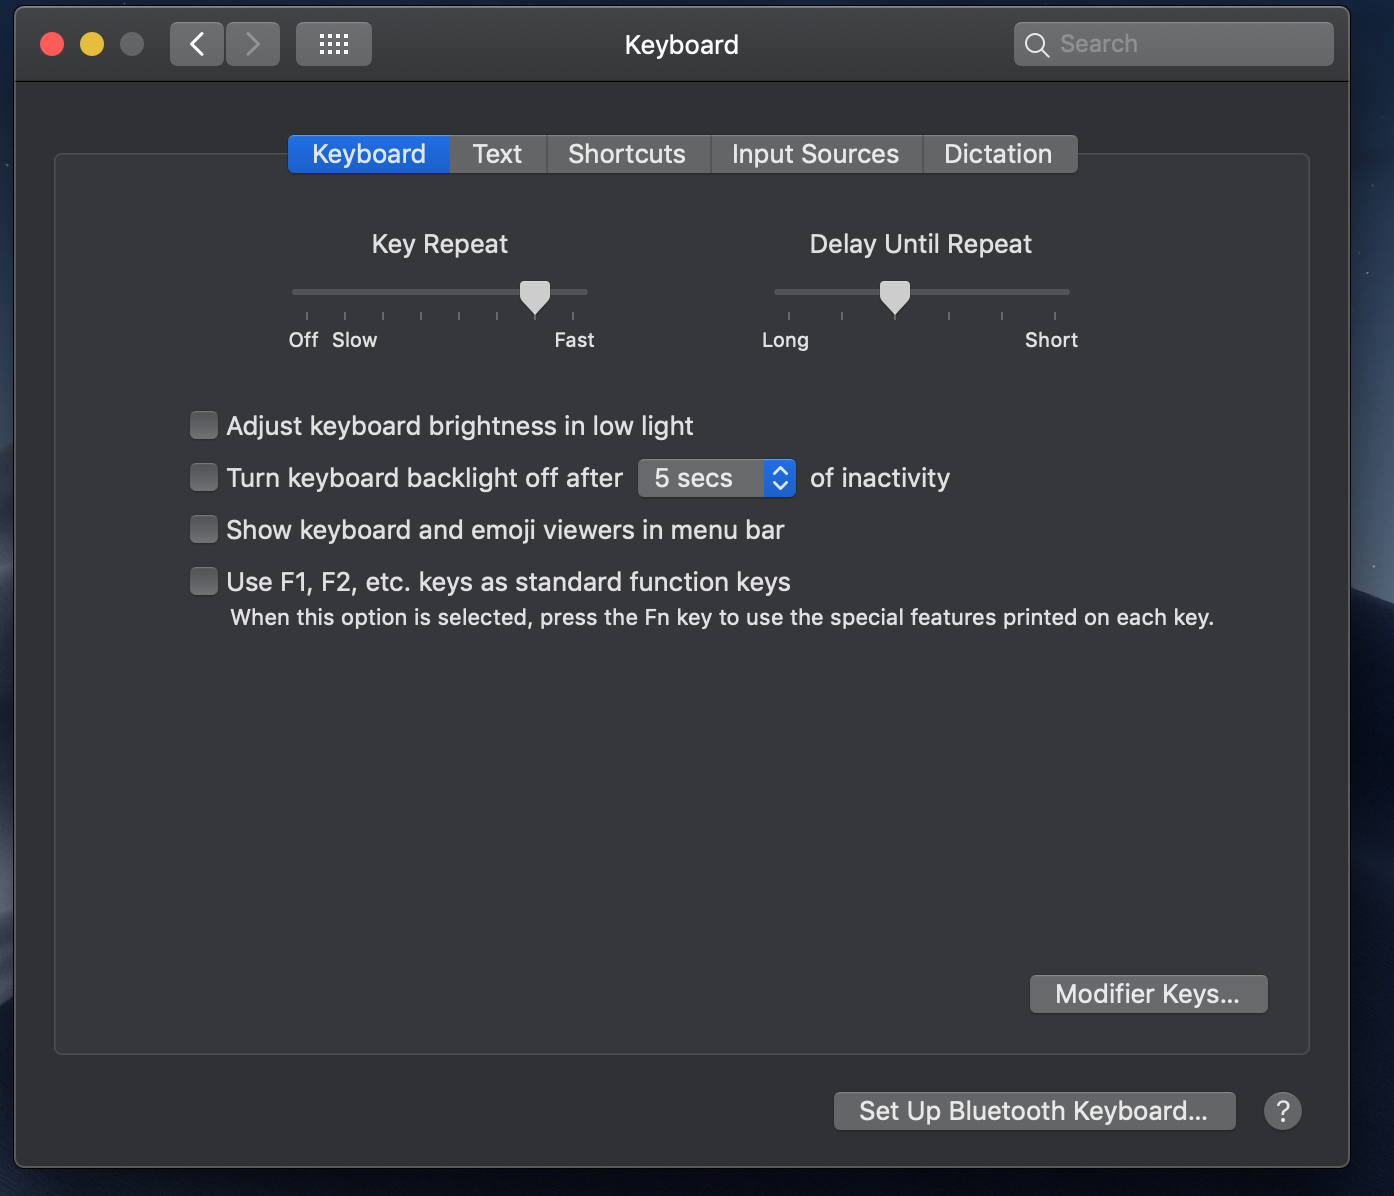Open Modifier Keys settings
The width and height of the screenshot is (1394, 1196).
point(1148,994)
